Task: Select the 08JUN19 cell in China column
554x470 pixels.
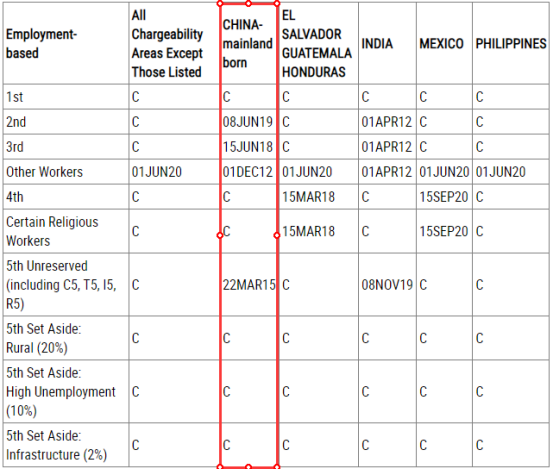Action: (248, 122)
